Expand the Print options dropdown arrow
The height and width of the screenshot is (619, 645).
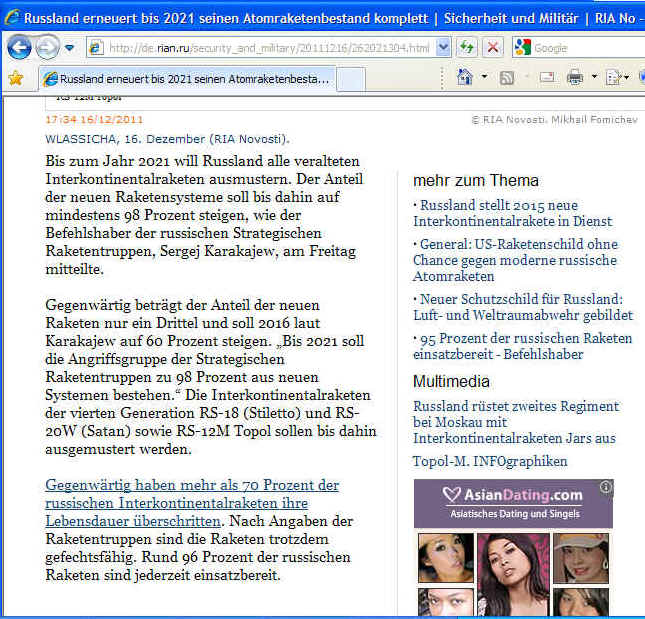[x=594, y=77]
